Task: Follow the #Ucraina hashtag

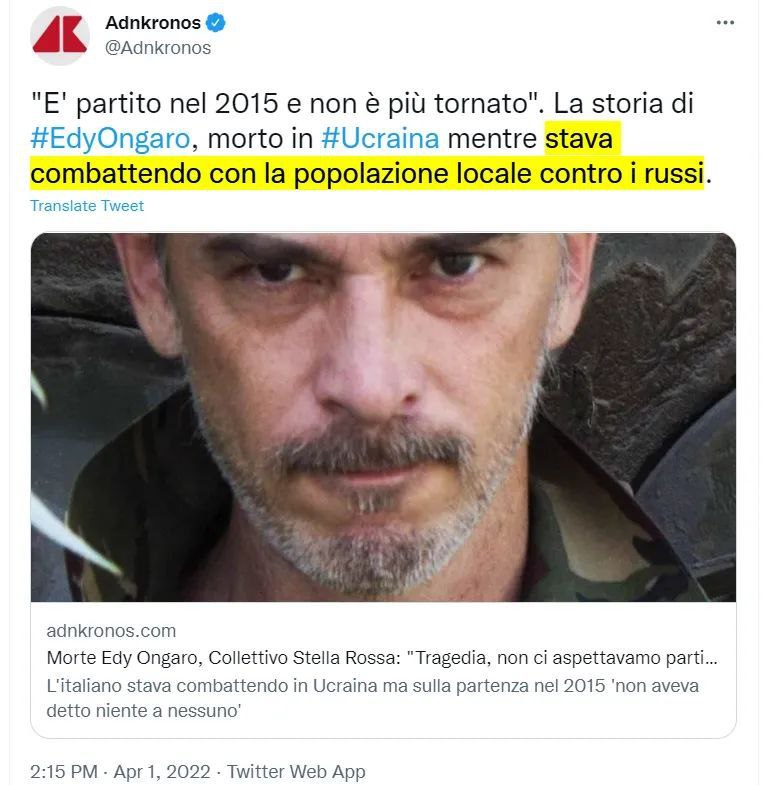Action: (380, 139)
